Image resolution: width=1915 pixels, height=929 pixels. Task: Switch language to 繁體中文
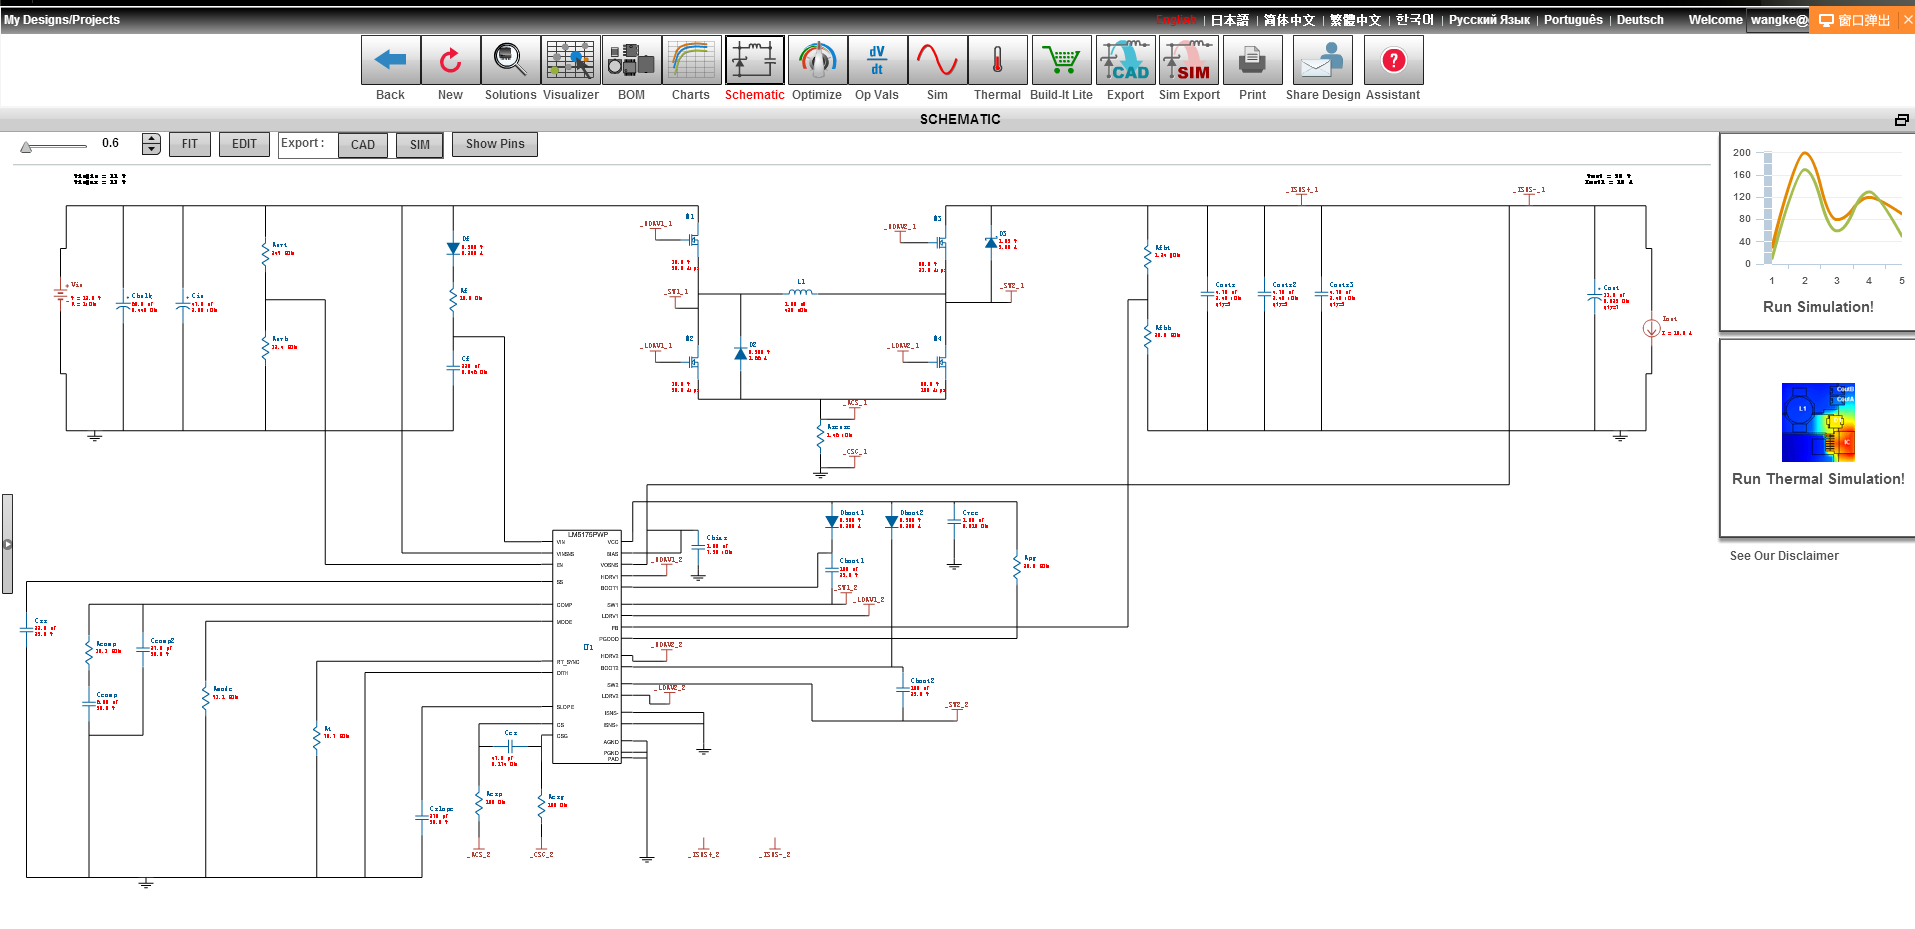1355,20
